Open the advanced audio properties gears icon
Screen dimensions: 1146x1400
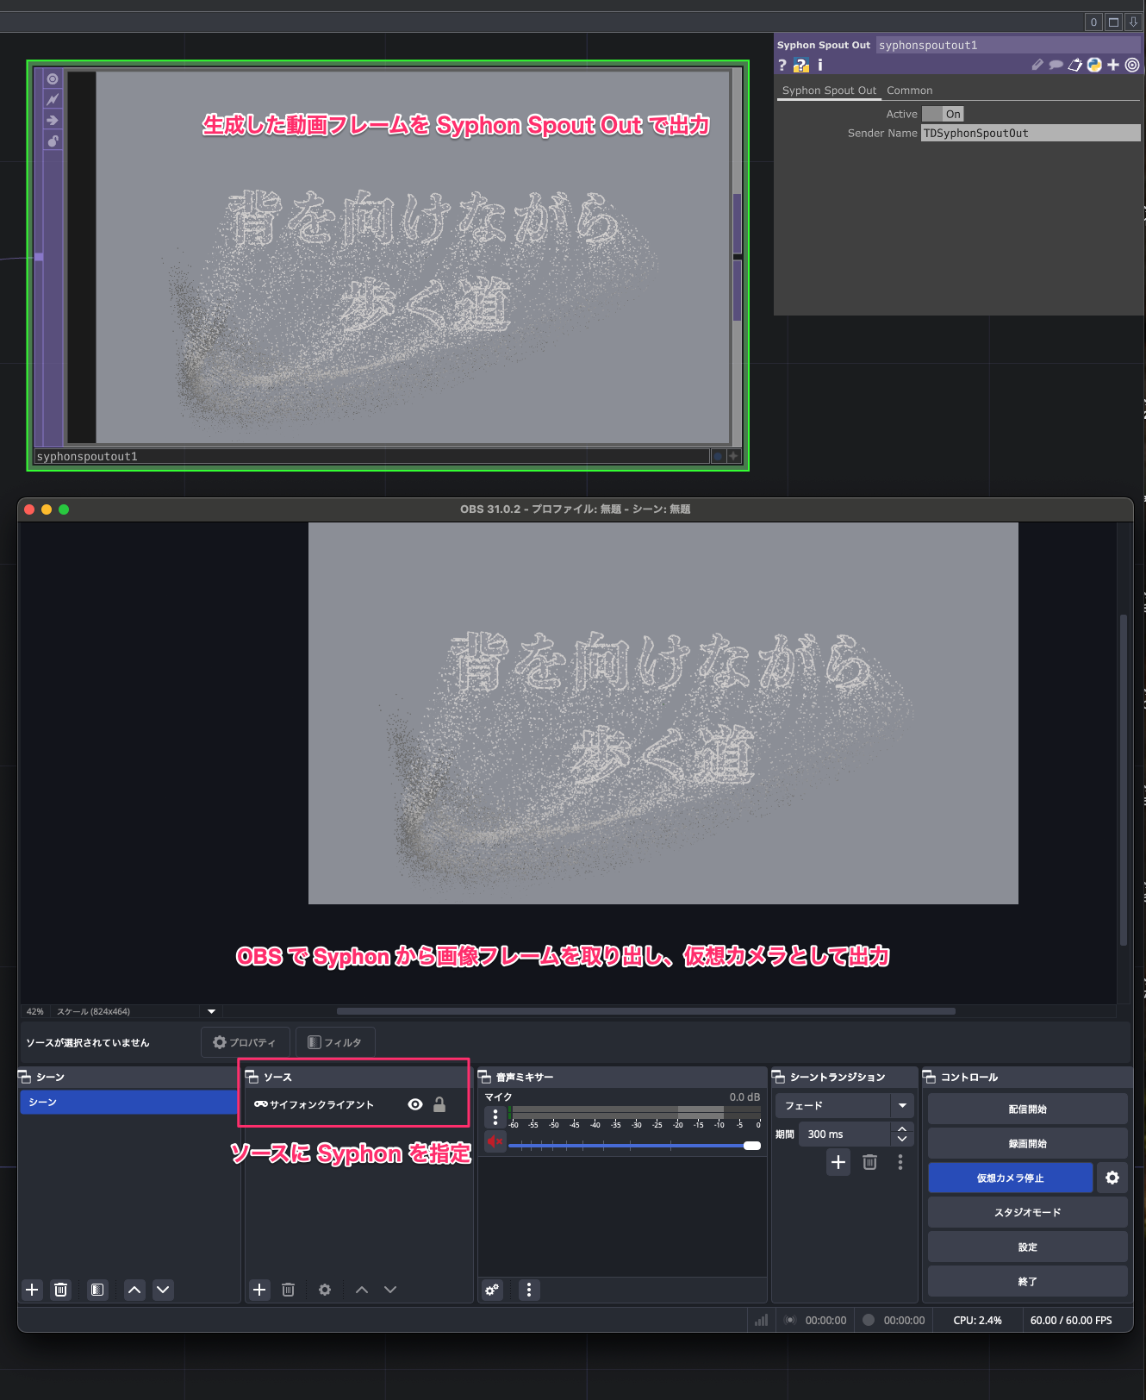point(492,1289)
